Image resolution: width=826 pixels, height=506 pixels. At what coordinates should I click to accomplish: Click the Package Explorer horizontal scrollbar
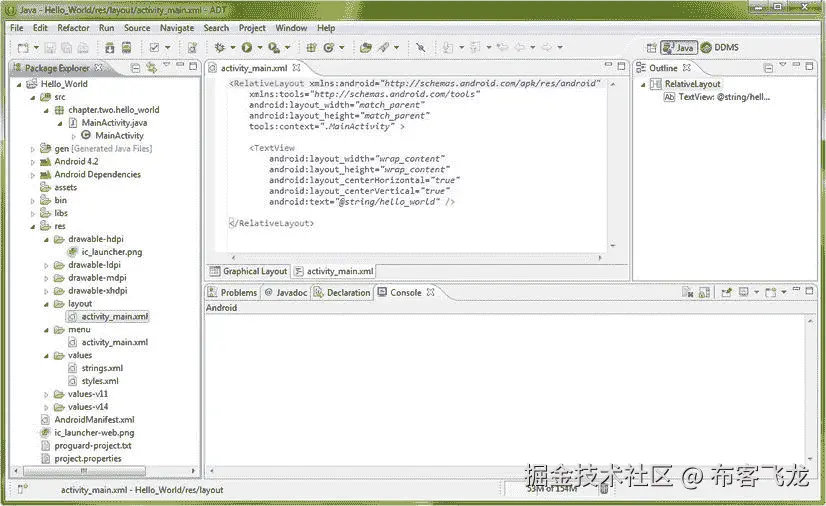(84, 471)
